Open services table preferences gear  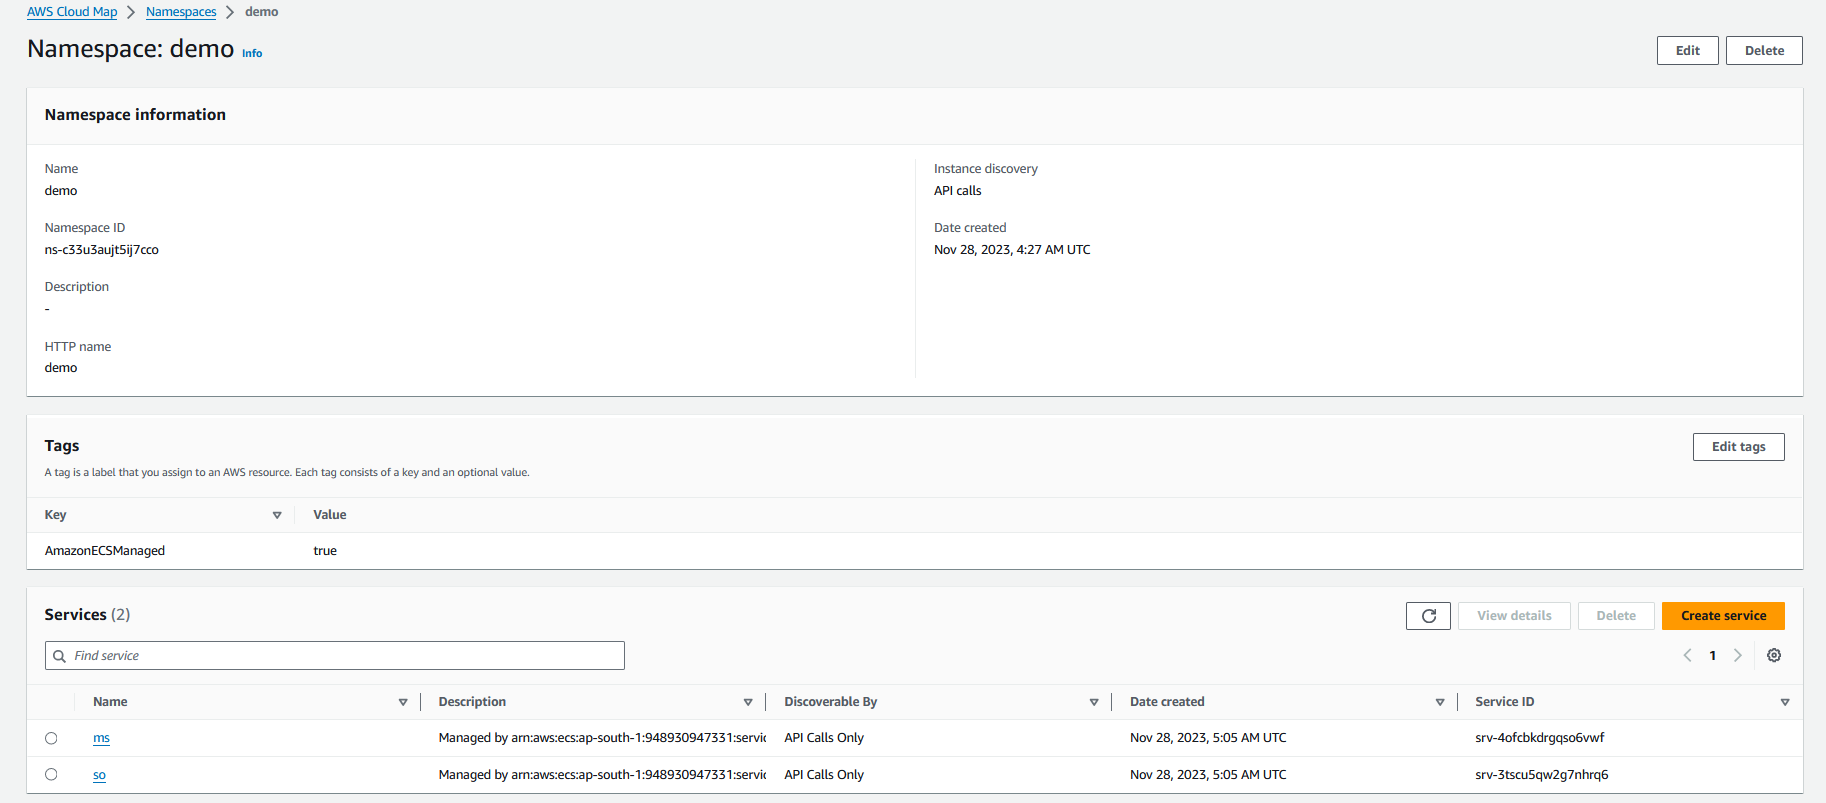click(x=1774, y=656)
